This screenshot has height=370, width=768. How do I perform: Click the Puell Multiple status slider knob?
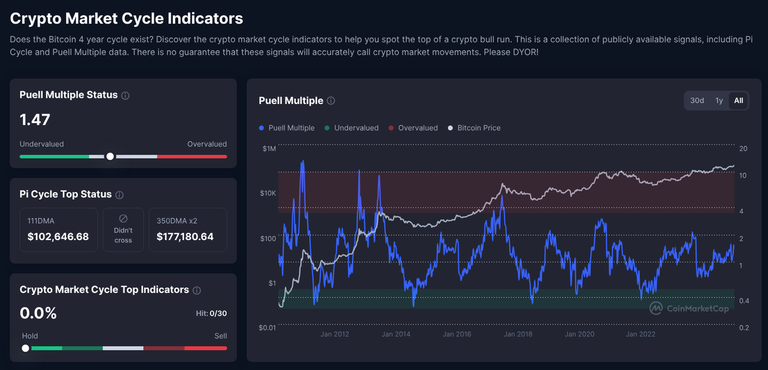coord(110,156)
